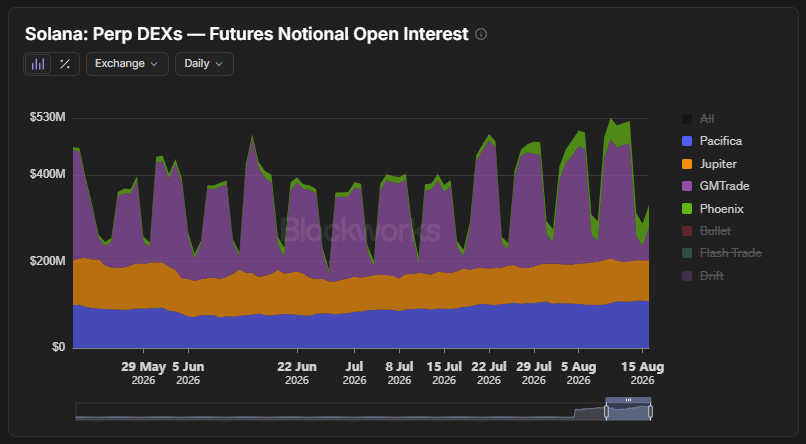This screenshot has width=806, height=444.
Task: Click the $530M y-axis label
Action: tap(48, 118)
